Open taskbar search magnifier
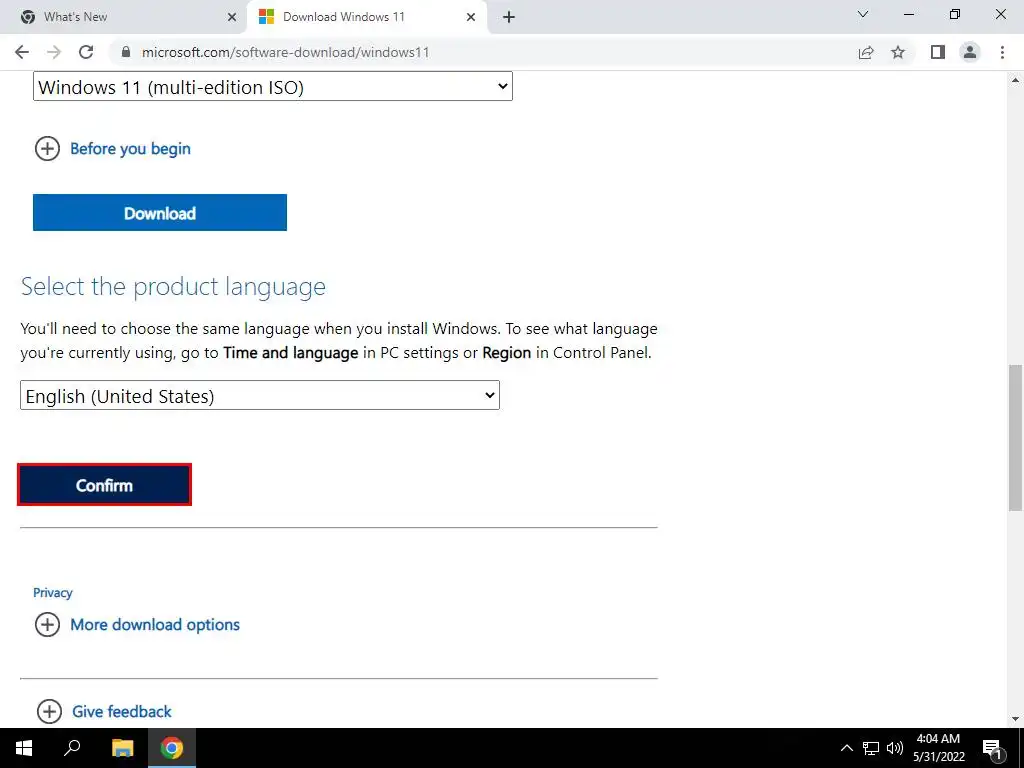The width and height of the screenshot is (1024, 768). [x=72, y=748]
